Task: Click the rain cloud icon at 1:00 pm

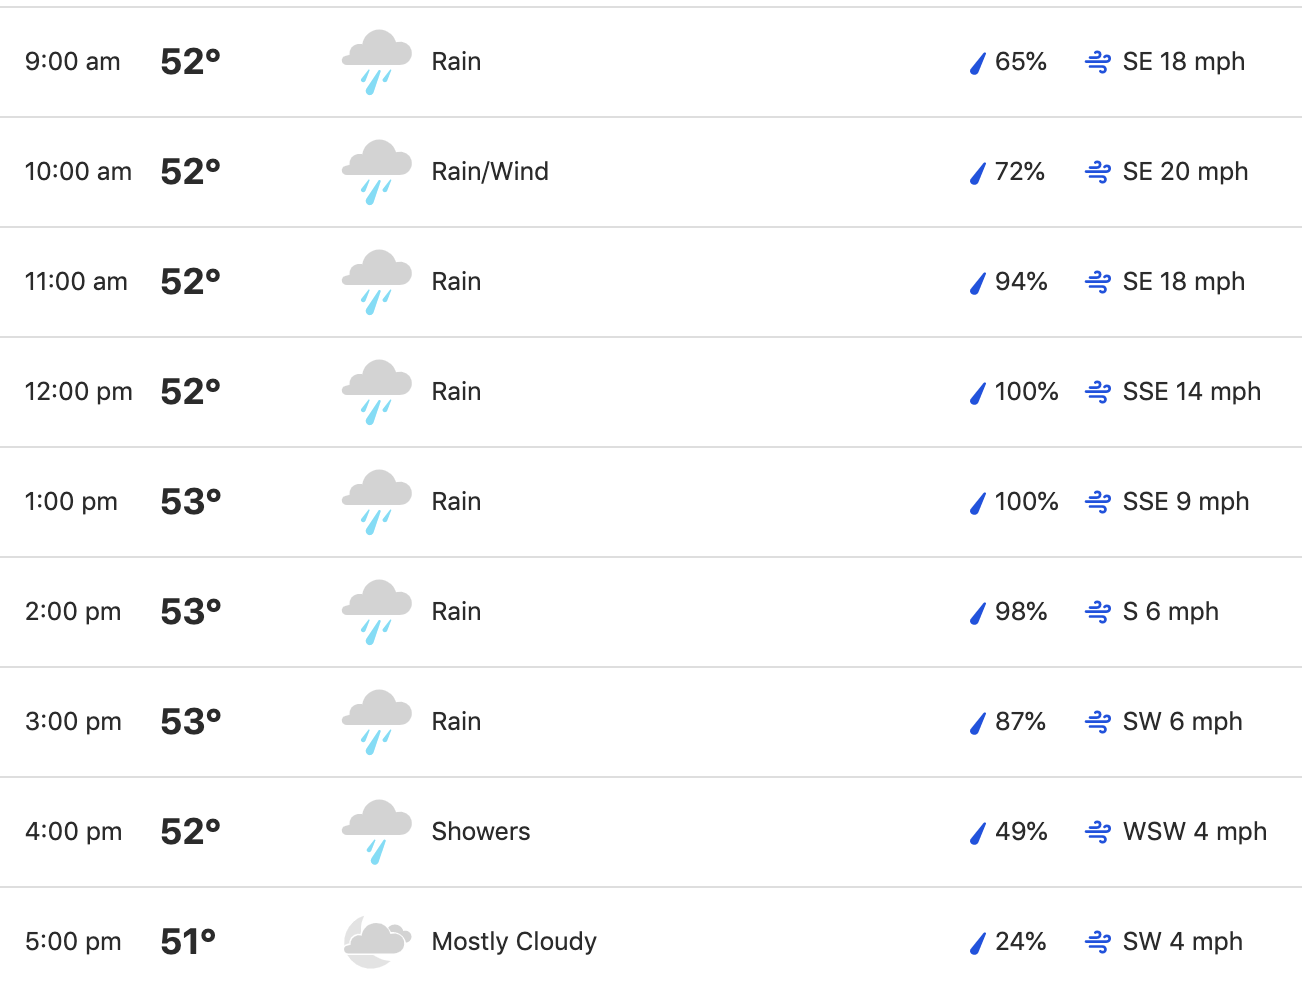Action: (376, 502)
